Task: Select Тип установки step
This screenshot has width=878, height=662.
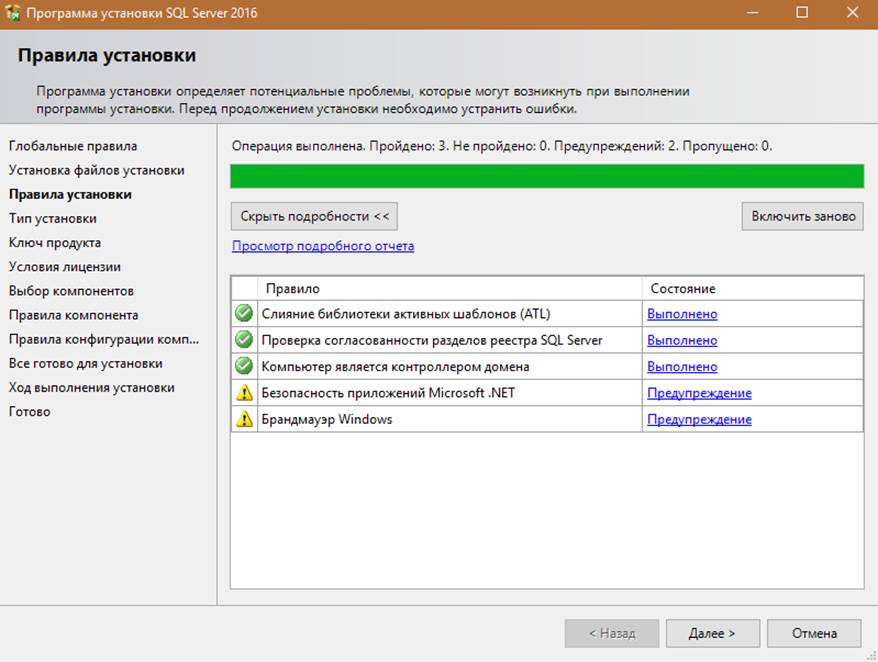Action: (x=53, y=218)
